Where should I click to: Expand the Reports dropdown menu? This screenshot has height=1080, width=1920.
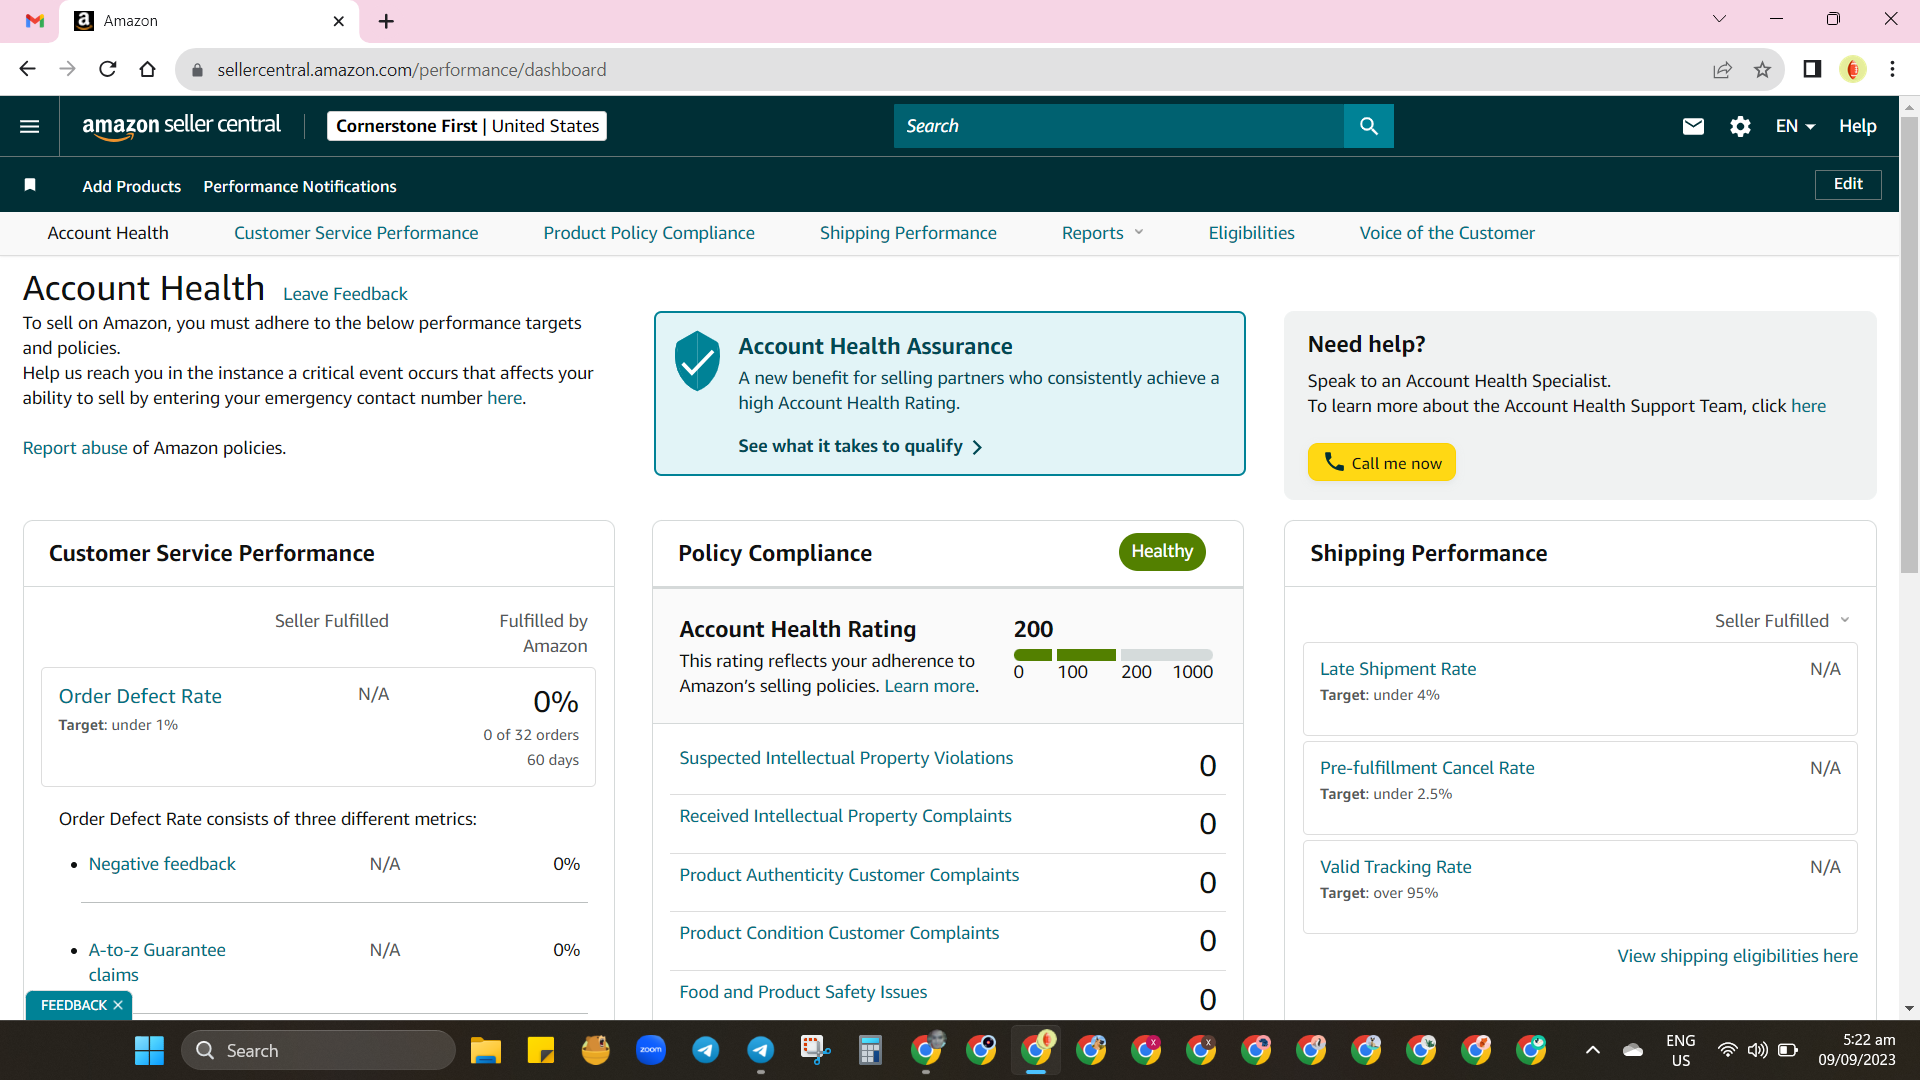pos(1102,233)
